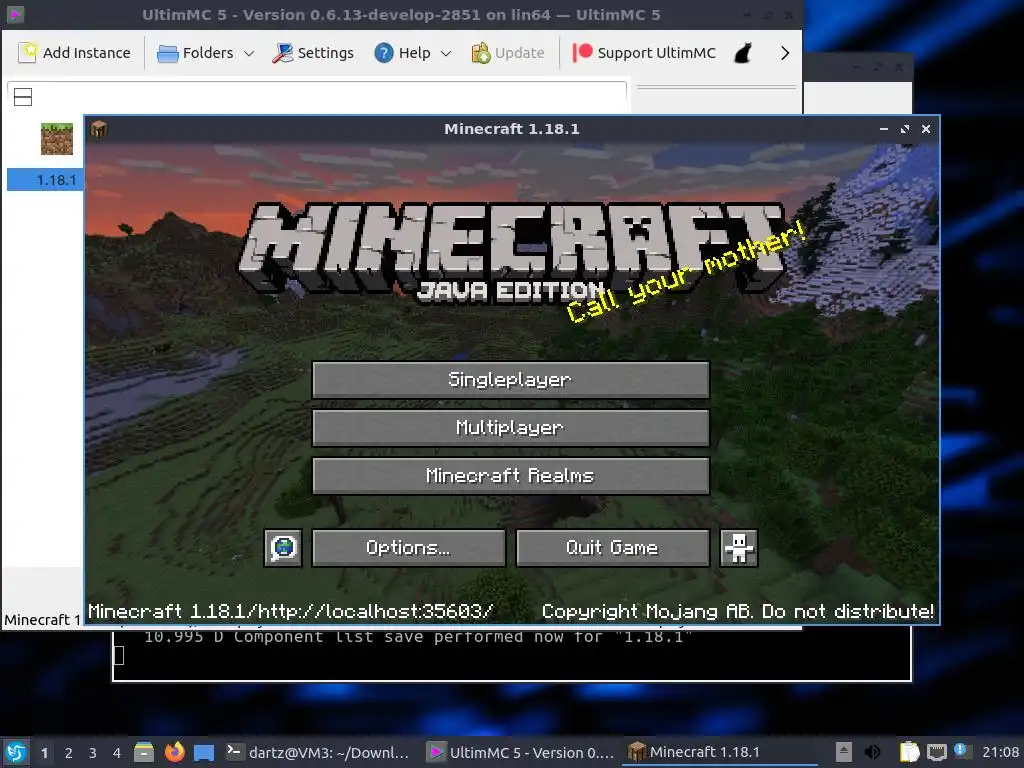Open Minecraft Realms

click(511, 475)
